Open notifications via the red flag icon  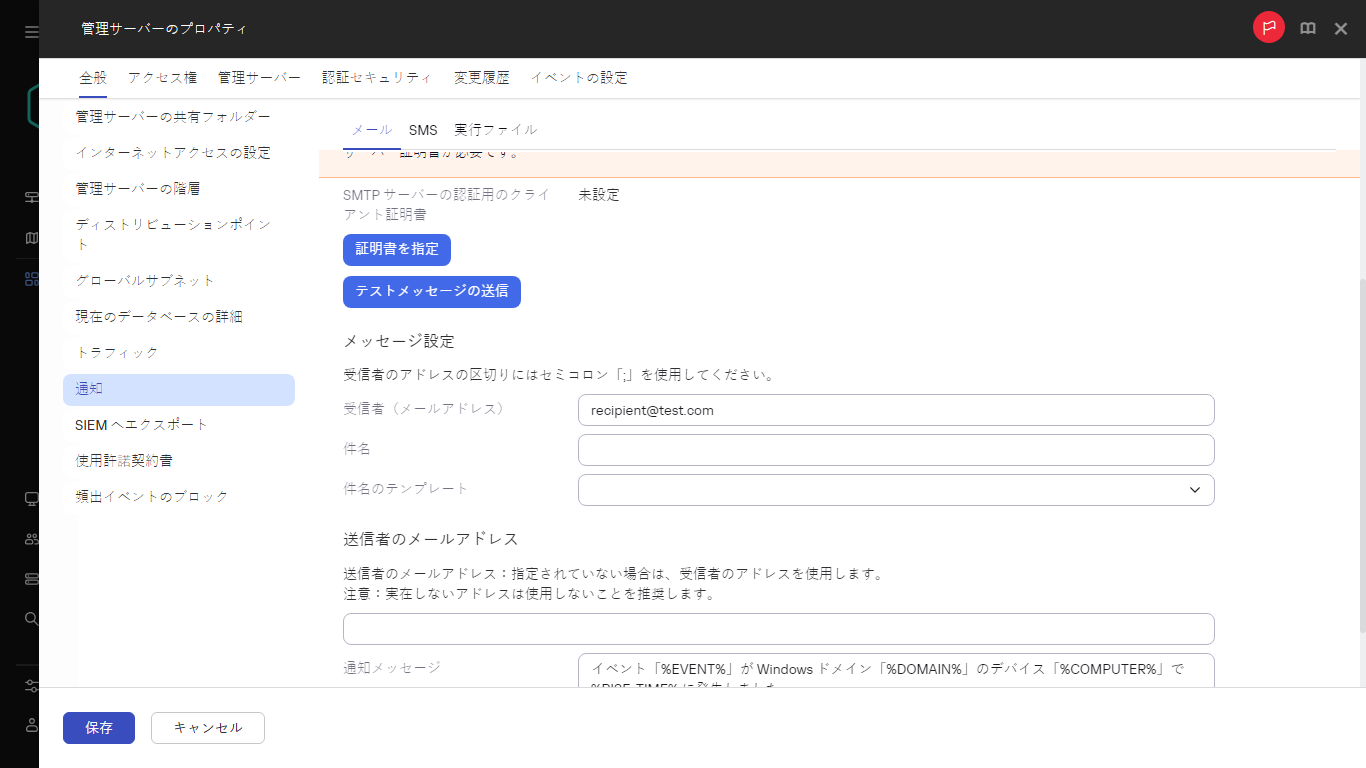click(x=1268, y=28)
